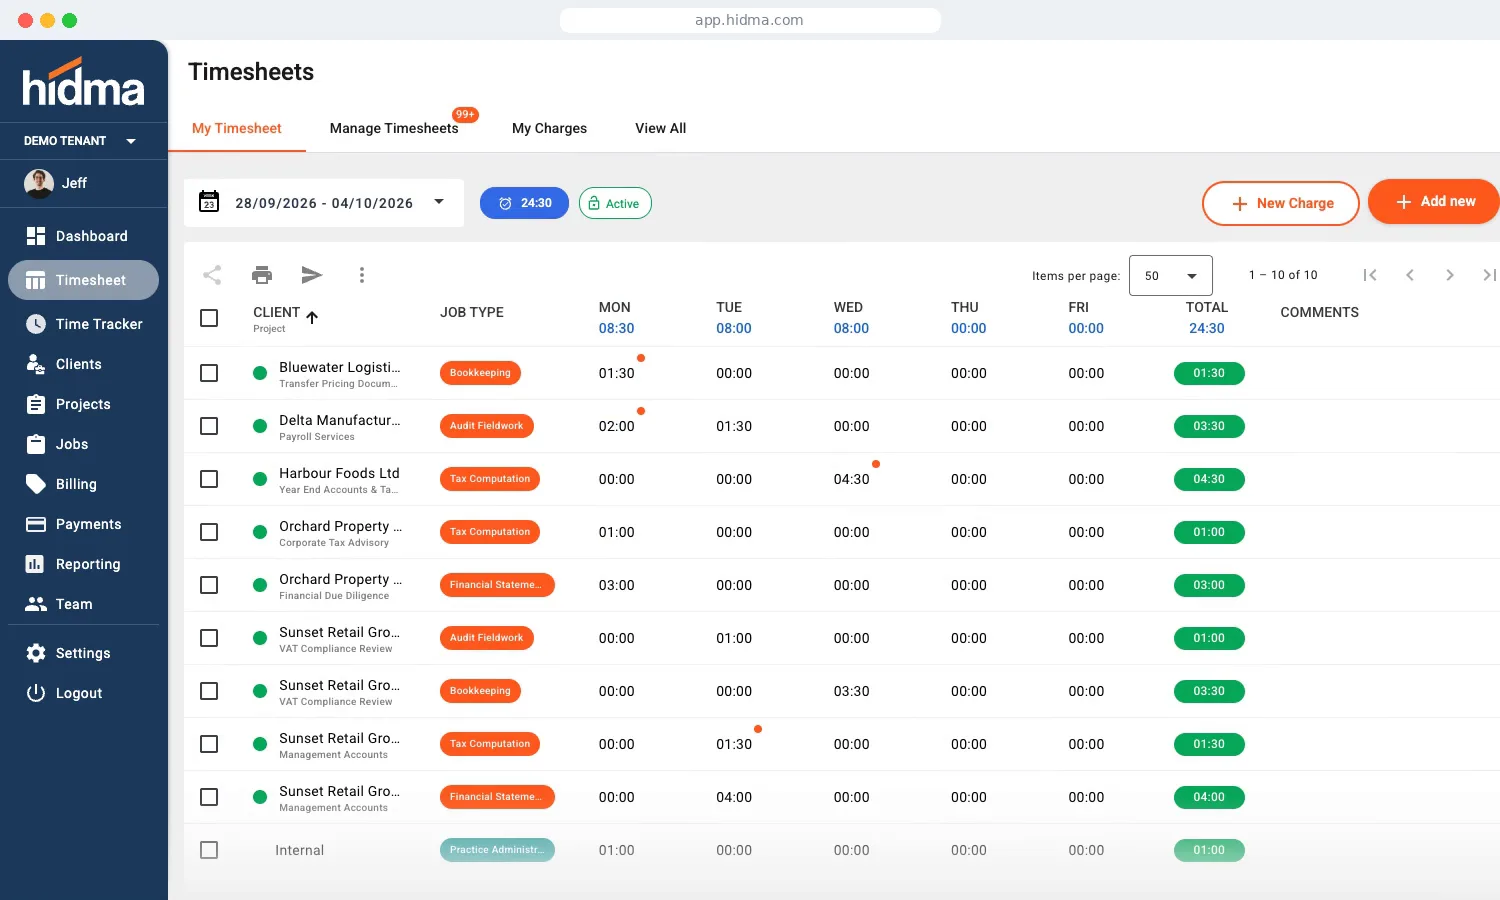Open Reporting chart icon

35,564
